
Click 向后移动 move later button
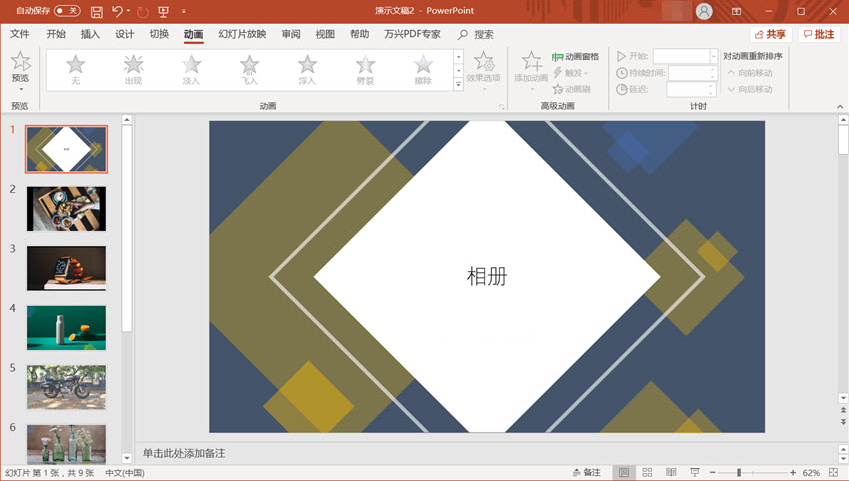pyautogui.click(x=750, y=89)
